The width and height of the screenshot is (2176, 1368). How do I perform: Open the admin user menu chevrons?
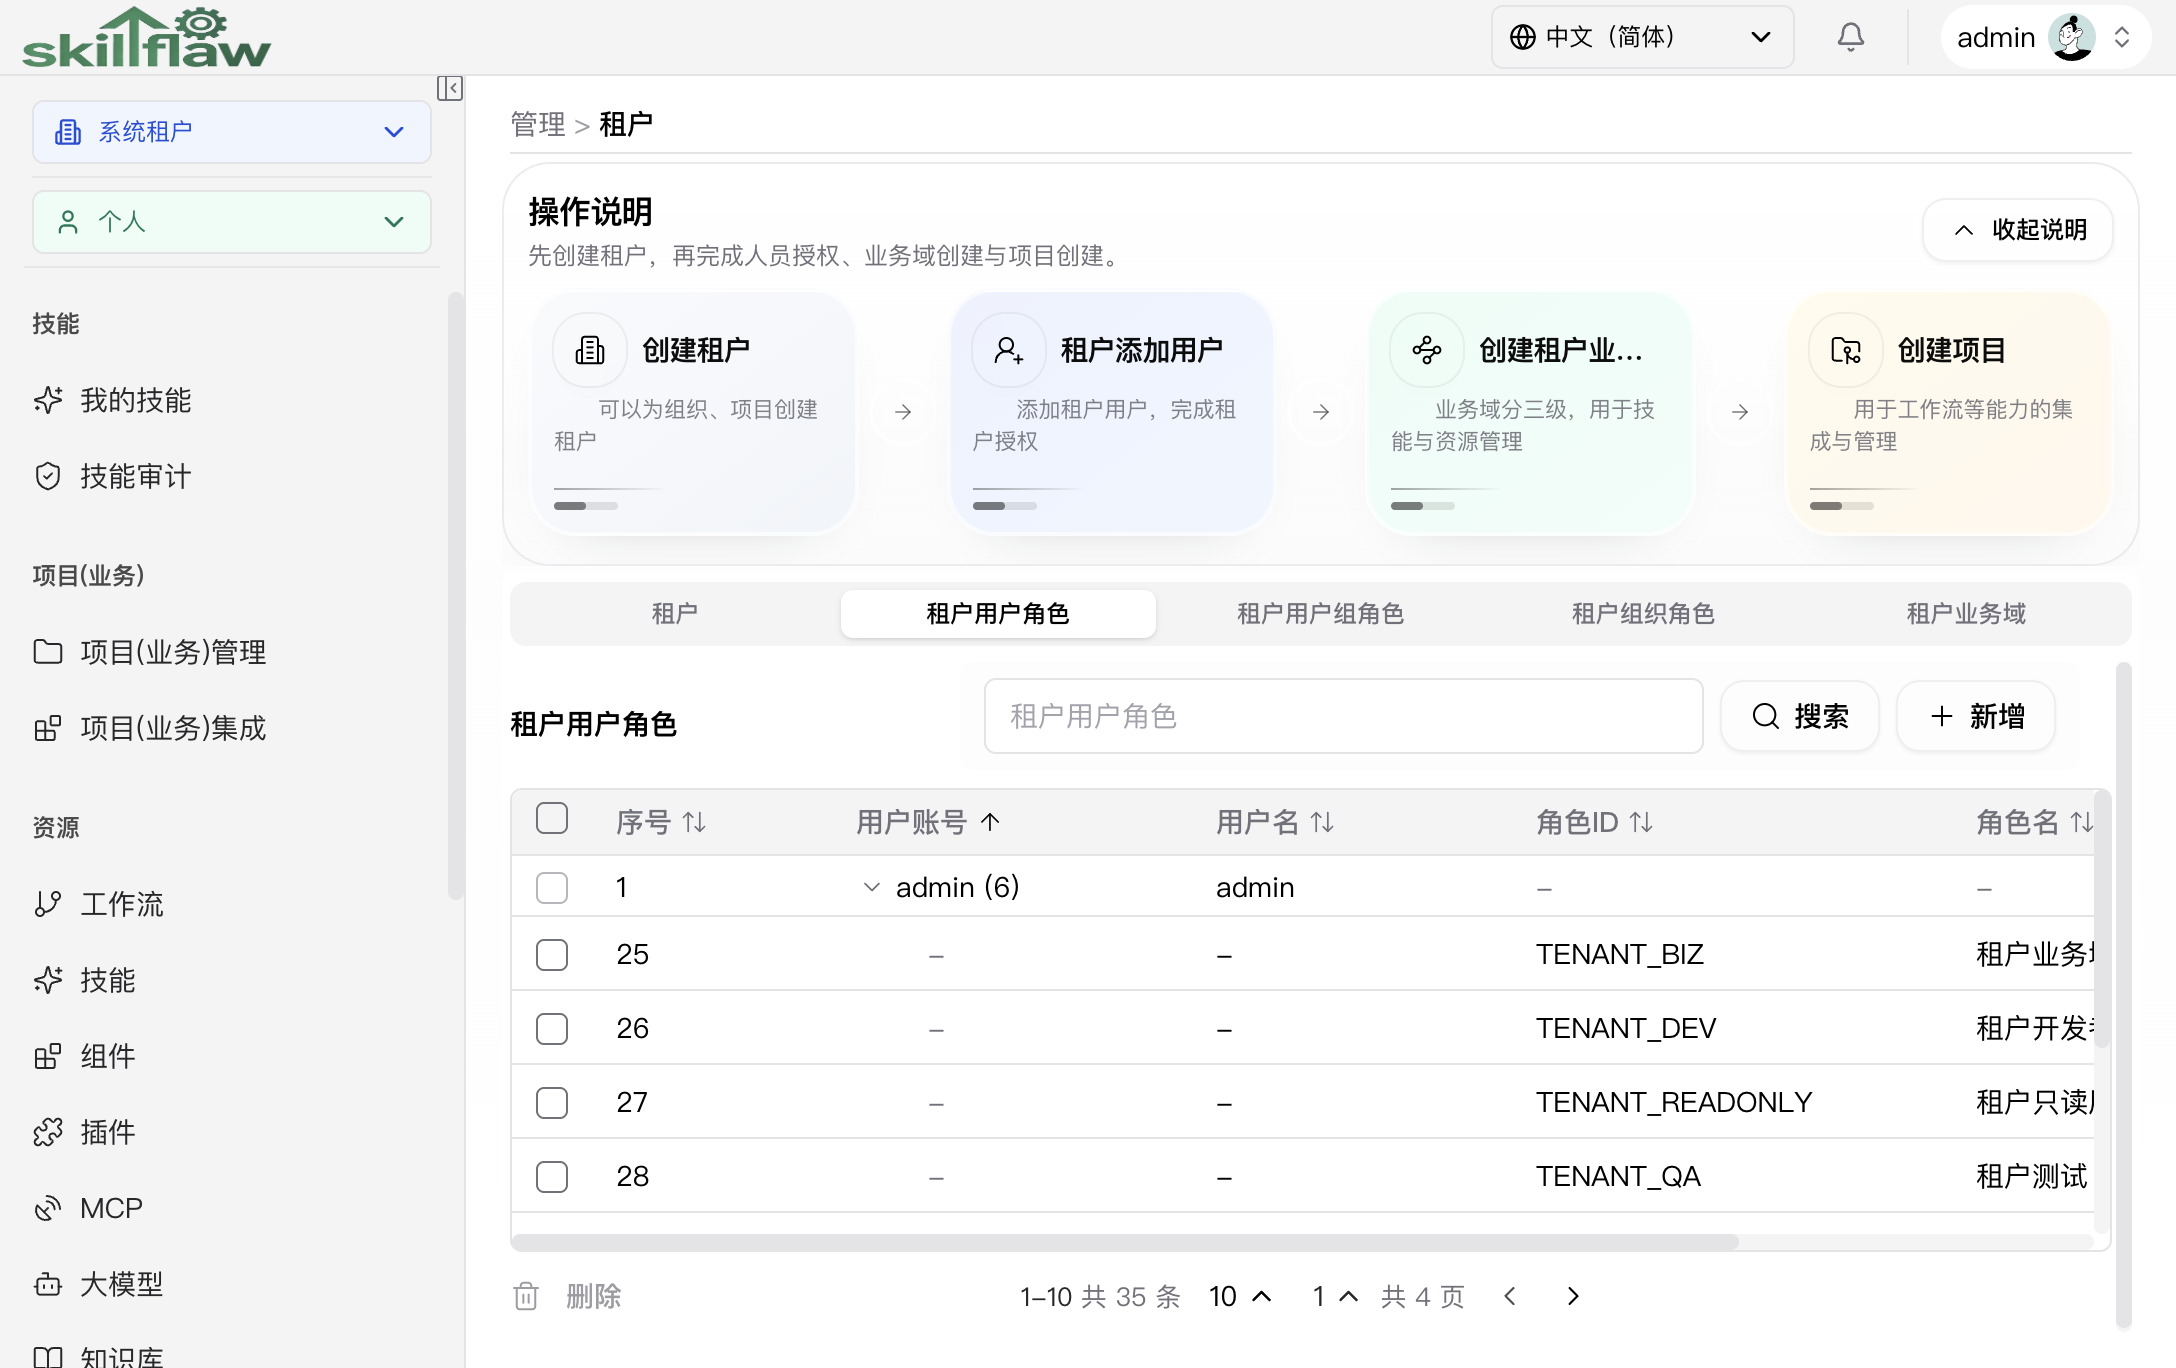pos(2122,37)
